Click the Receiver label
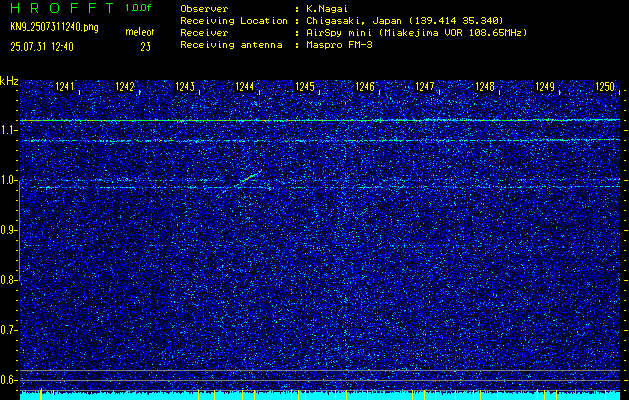629x400 pixels. (x=204, y=33)
